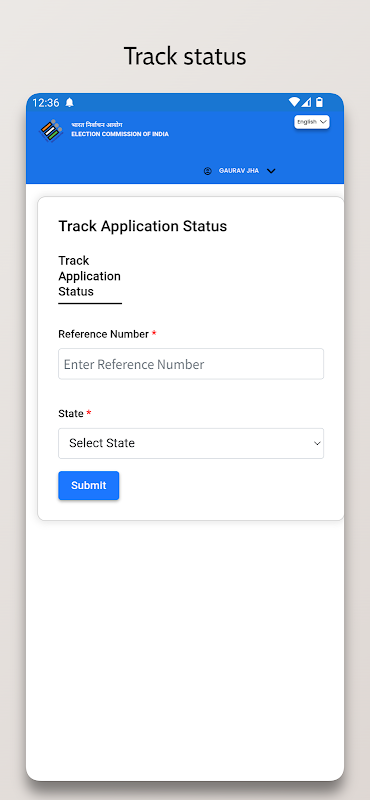This screenshot has height=800, width=370.
Task: Tap the cellular signal icon
Action: click(306, 102)
